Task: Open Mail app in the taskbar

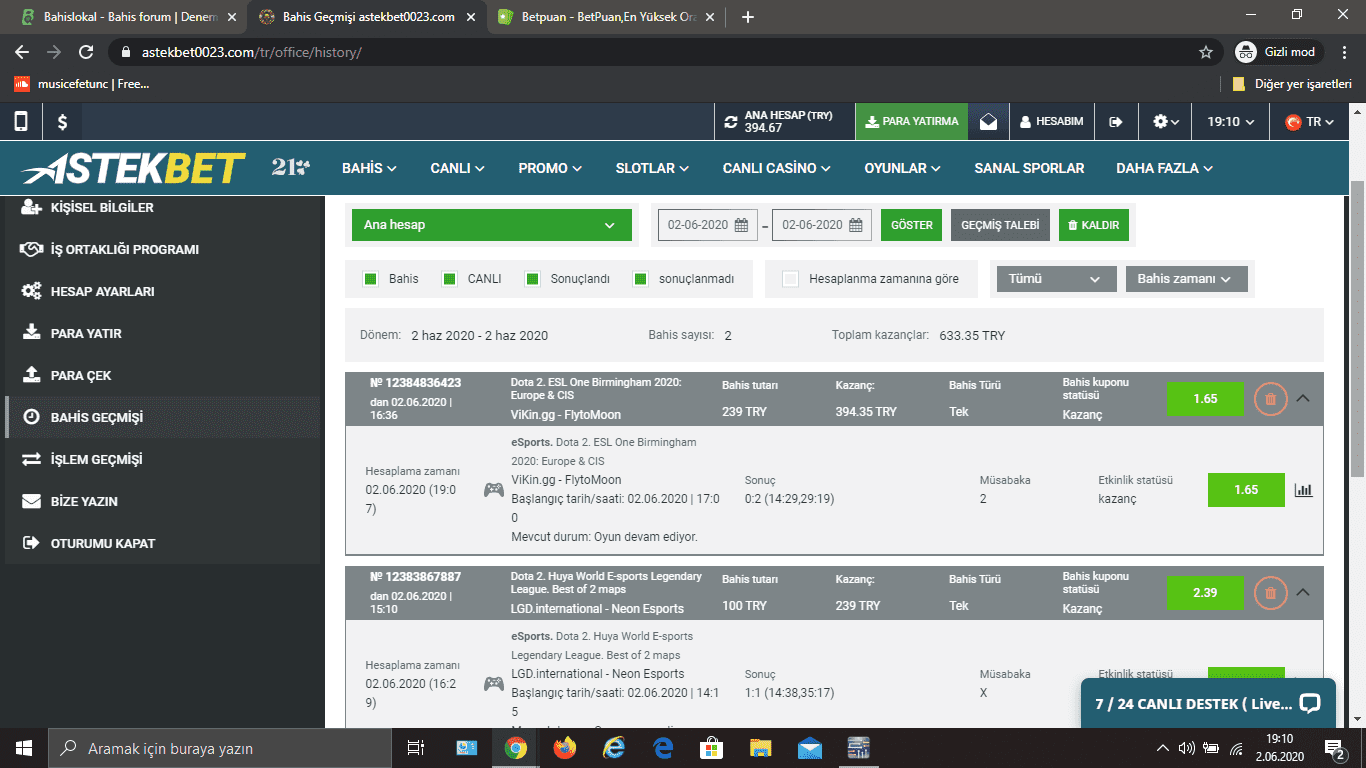Action: (x=809, y=748)
